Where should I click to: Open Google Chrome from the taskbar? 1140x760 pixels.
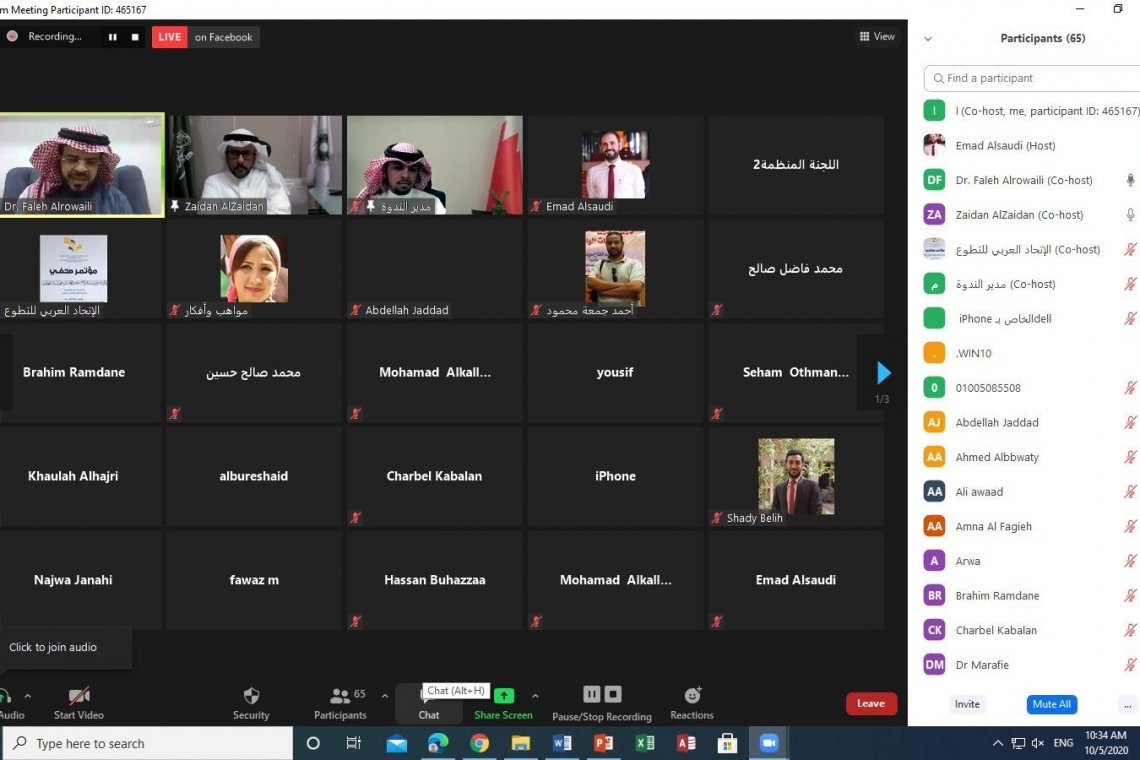[x=479, y=743]
